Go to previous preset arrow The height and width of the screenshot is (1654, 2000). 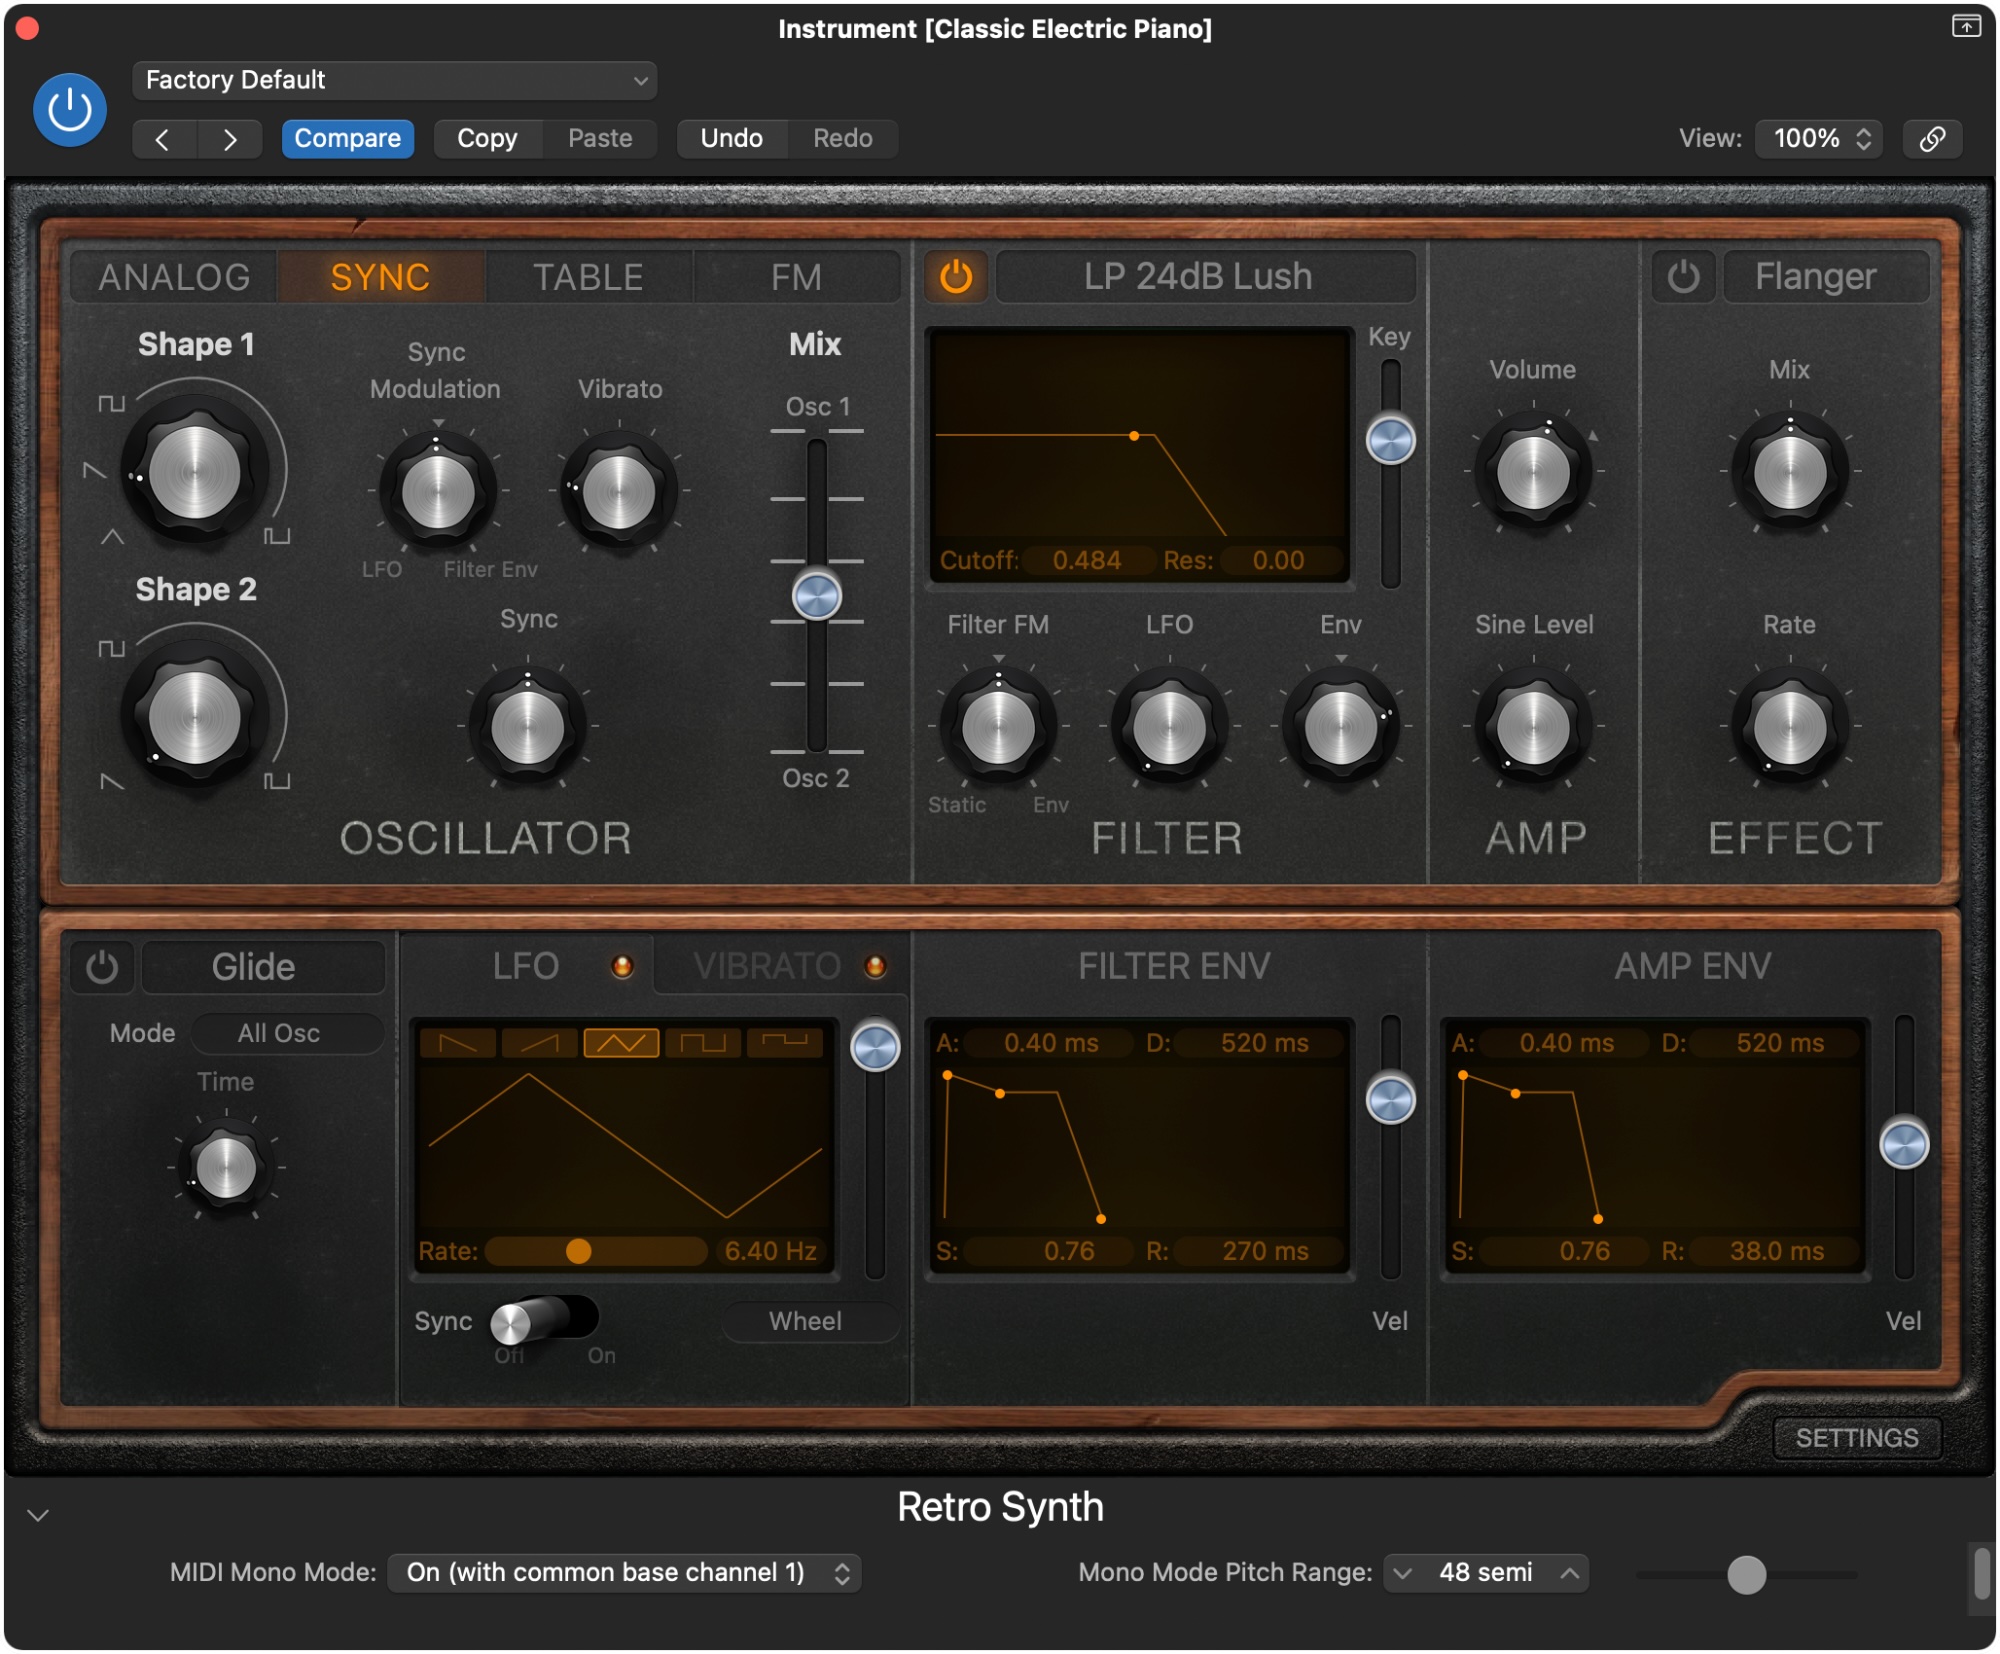click(x=164, y=139)
